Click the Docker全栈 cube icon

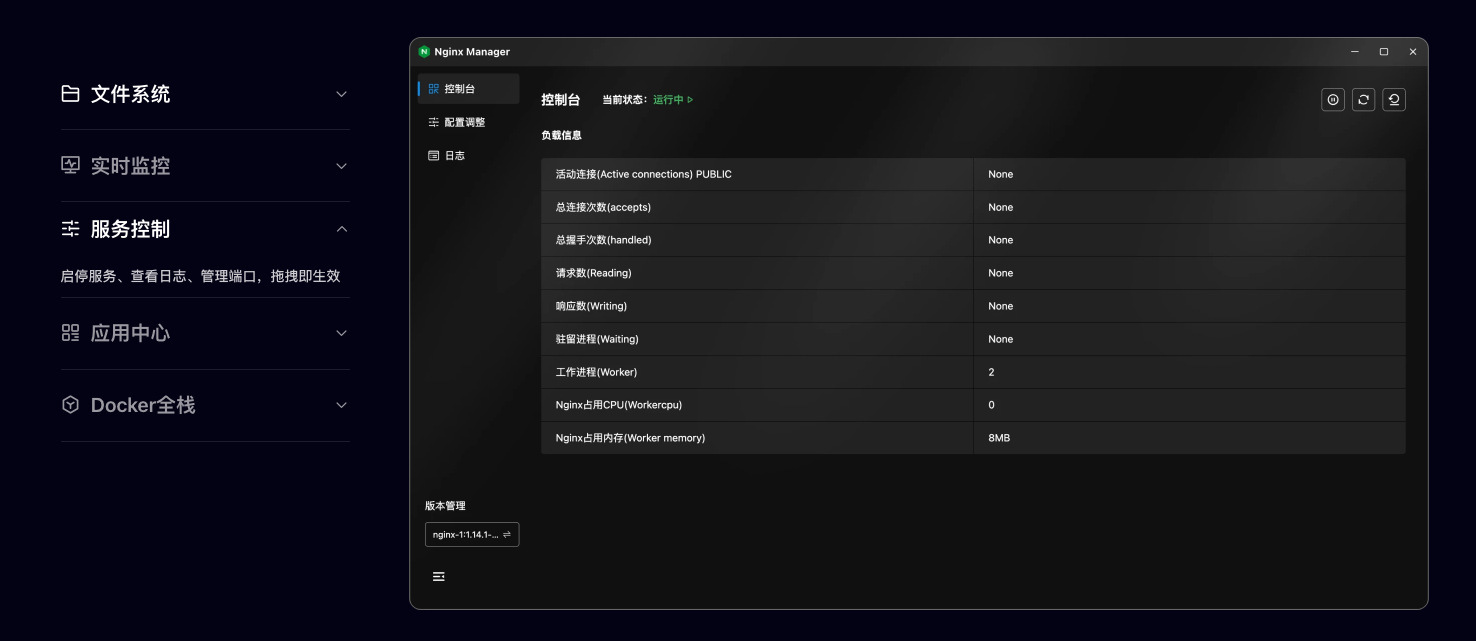click(70, 405)
